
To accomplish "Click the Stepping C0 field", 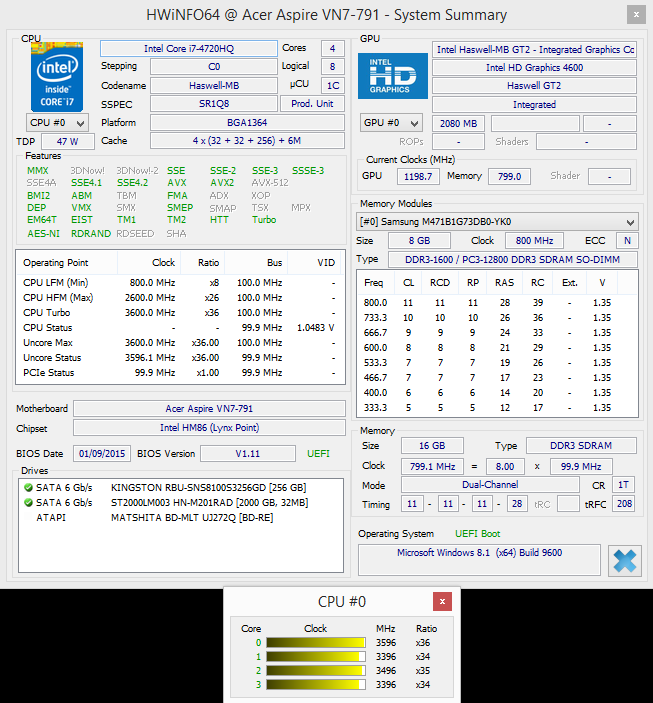I will 213,67.
